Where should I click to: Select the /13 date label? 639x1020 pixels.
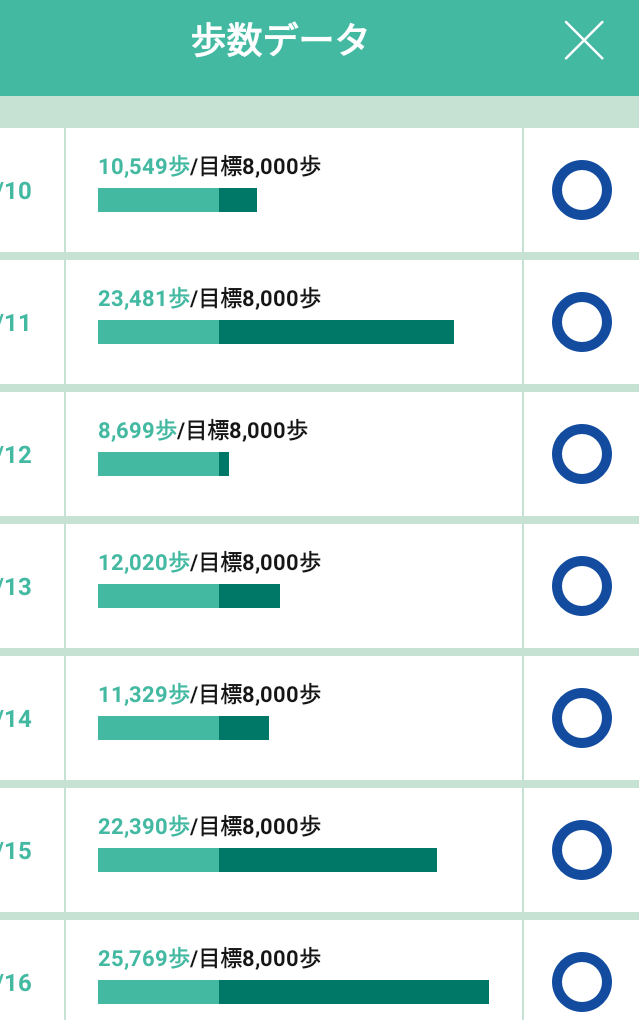click(x=16, y=587)
